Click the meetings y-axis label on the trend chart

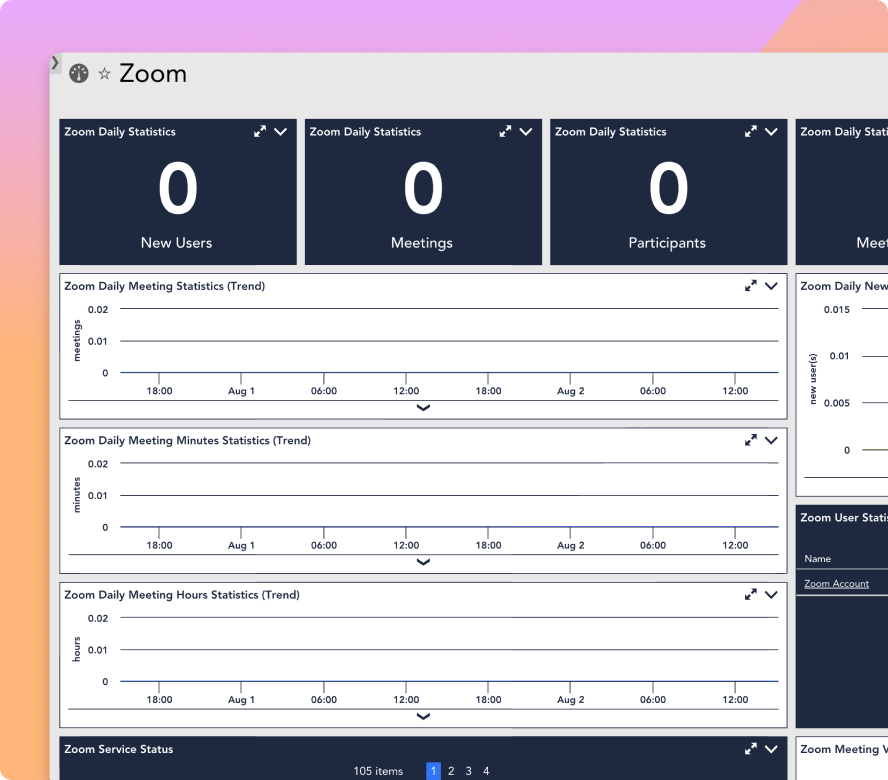(x=77, y=340)
